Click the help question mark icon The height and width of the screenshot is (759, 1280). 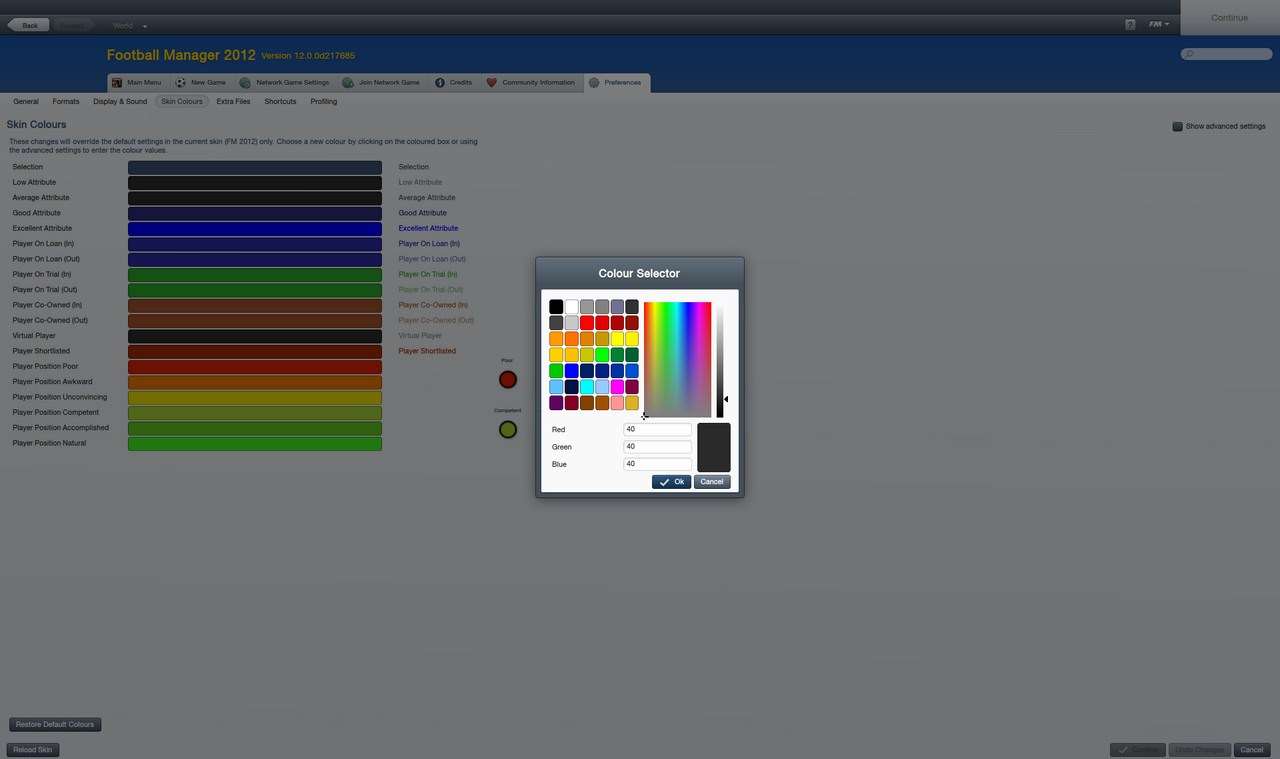[x=1130, y=24]
